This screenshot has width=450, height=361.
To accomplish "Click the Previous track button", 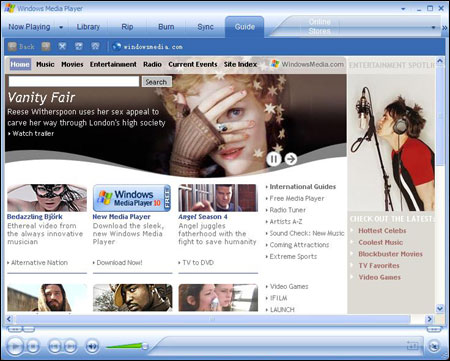I will [x=55, y=347].
